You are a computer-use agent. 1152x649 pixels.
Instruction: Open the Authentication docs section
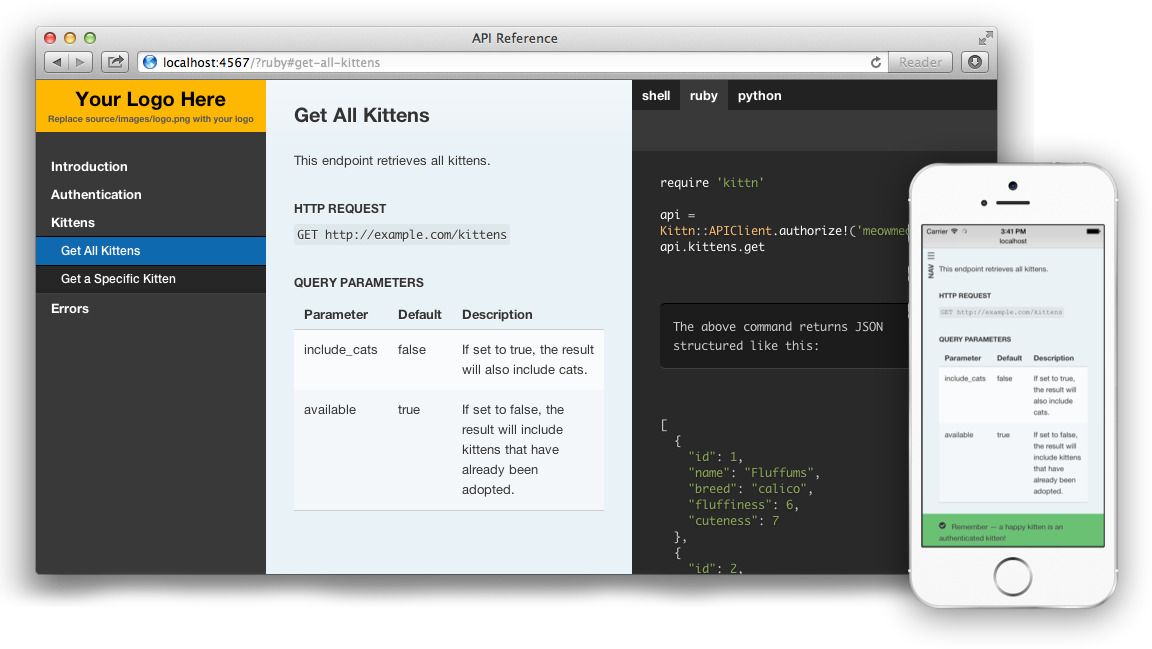(96, 194)
